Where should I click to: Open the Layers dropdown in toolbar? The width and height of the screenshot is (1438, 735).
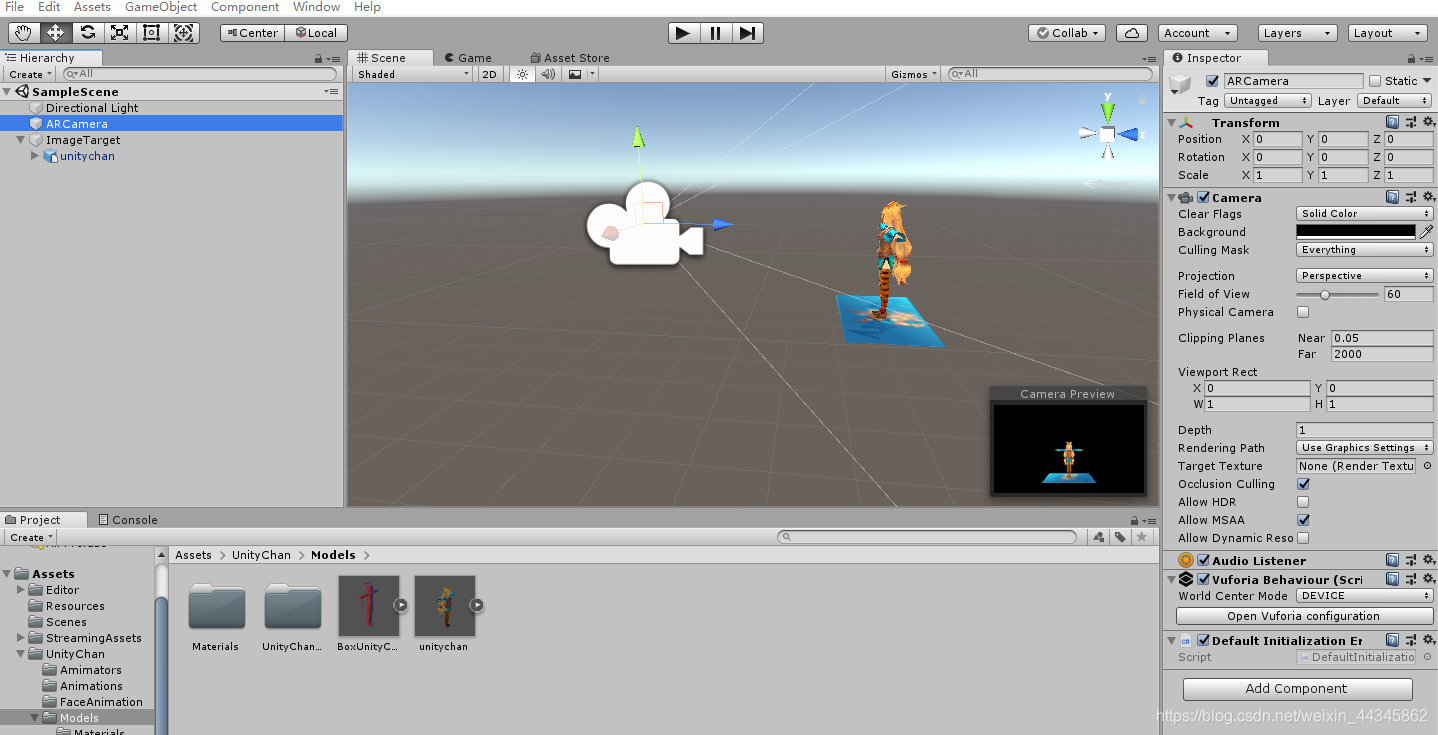pos(1297,33)
